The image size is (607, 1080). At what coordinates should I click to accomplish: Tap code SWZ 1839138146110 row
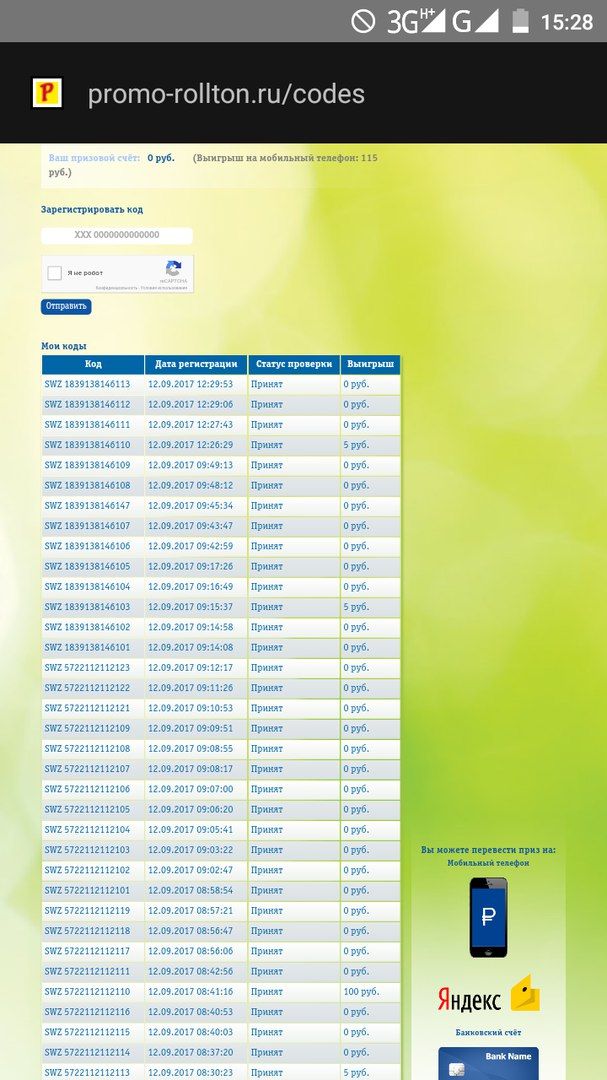click(x=88, y=445)
